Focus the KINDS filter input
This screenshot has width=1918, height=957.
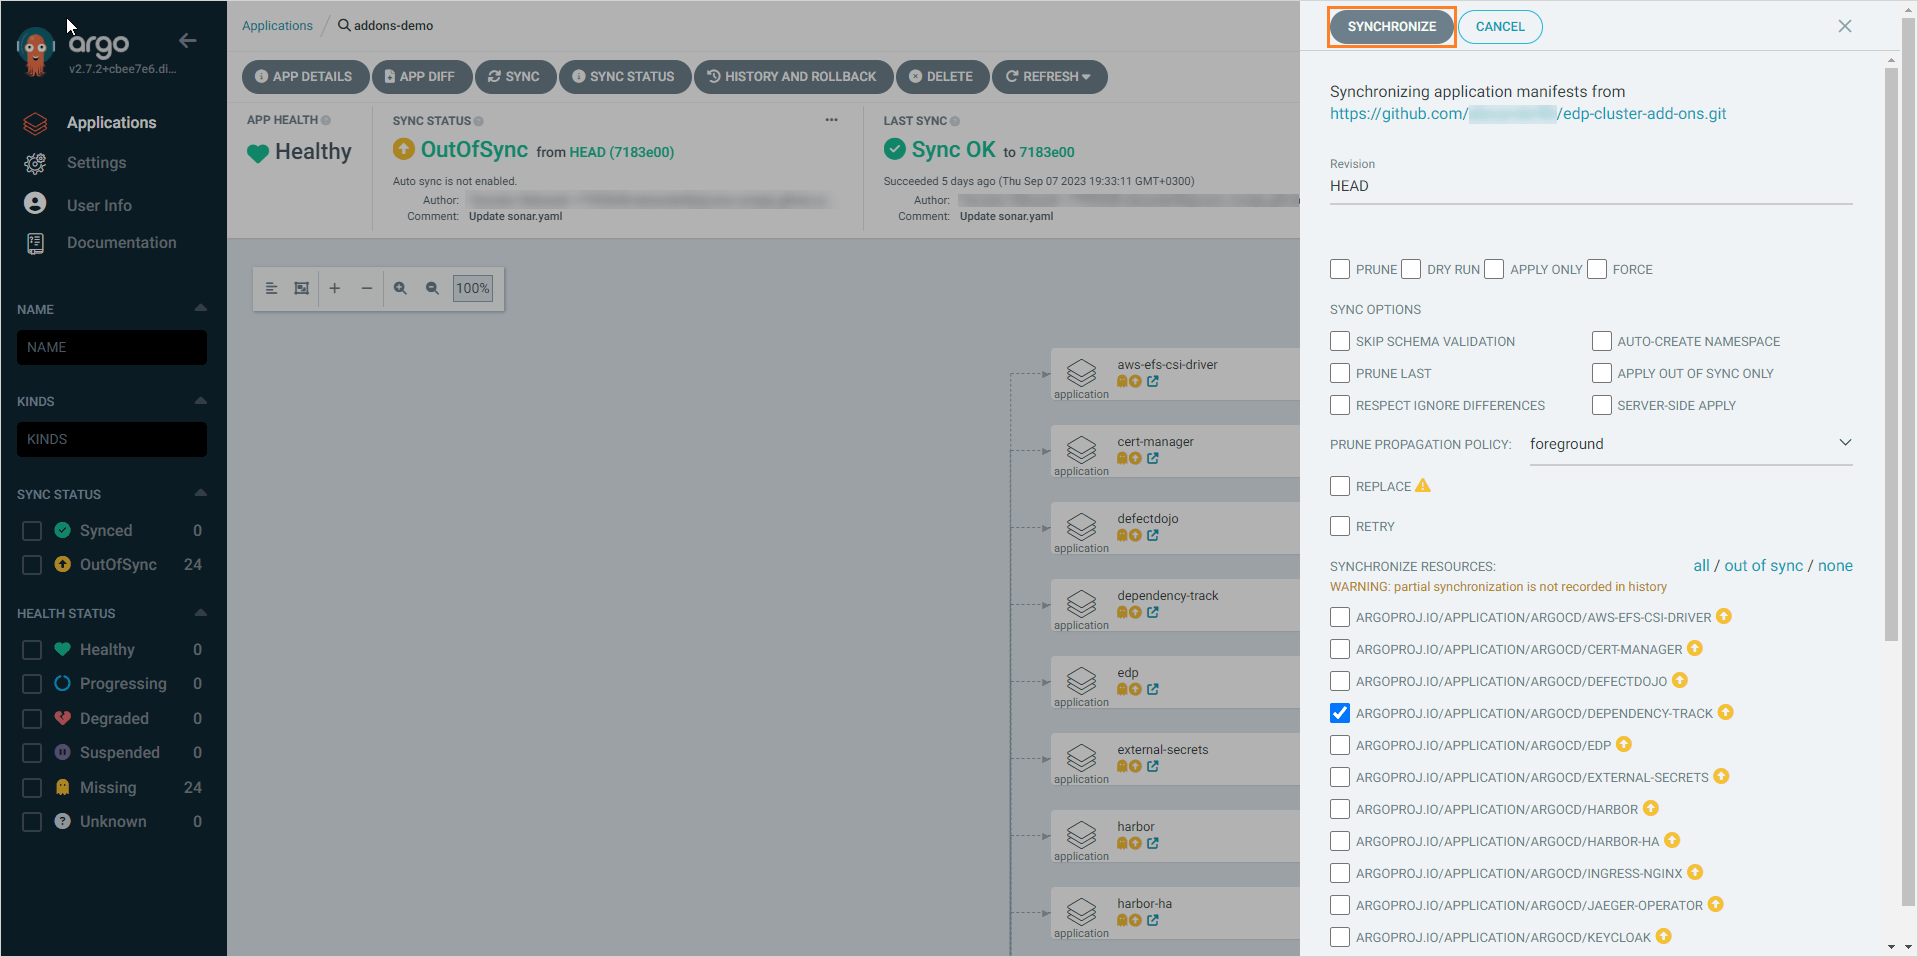tap(112, 439)
